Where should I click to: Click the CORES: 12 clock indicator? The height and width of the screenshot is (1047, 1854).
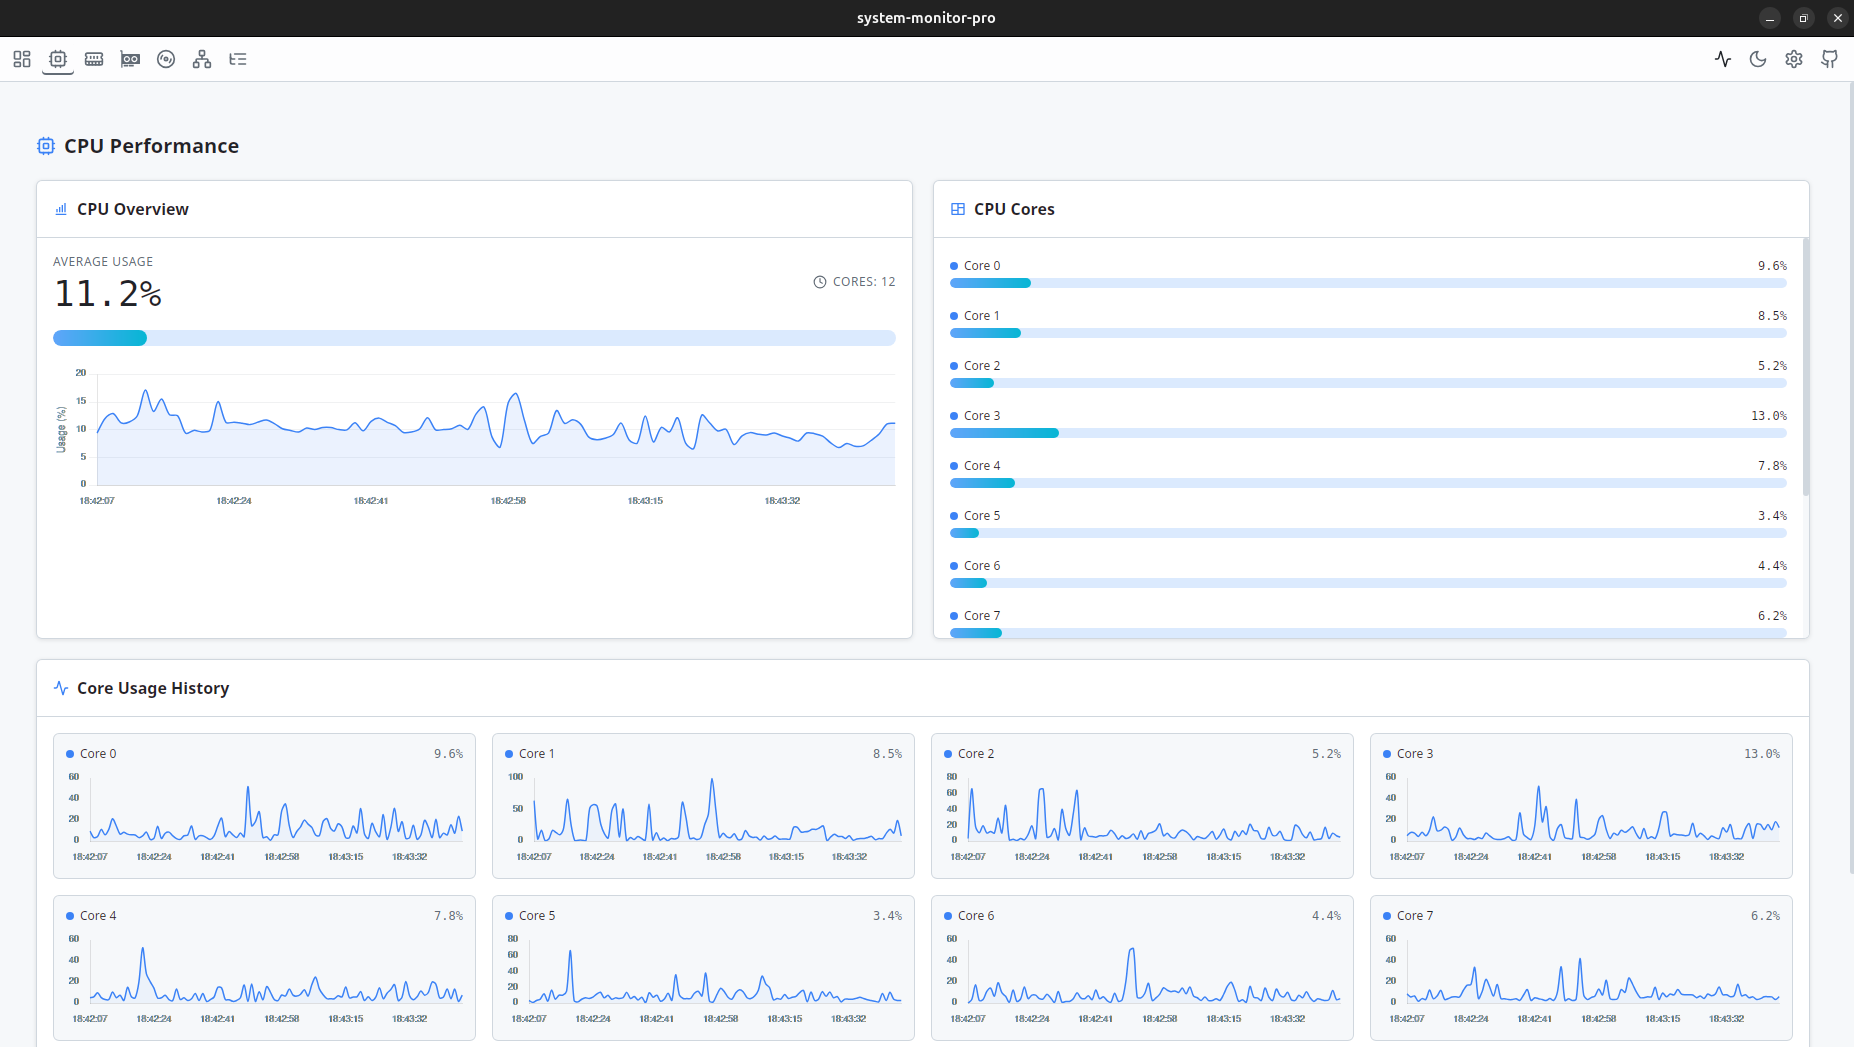[855, 281]
